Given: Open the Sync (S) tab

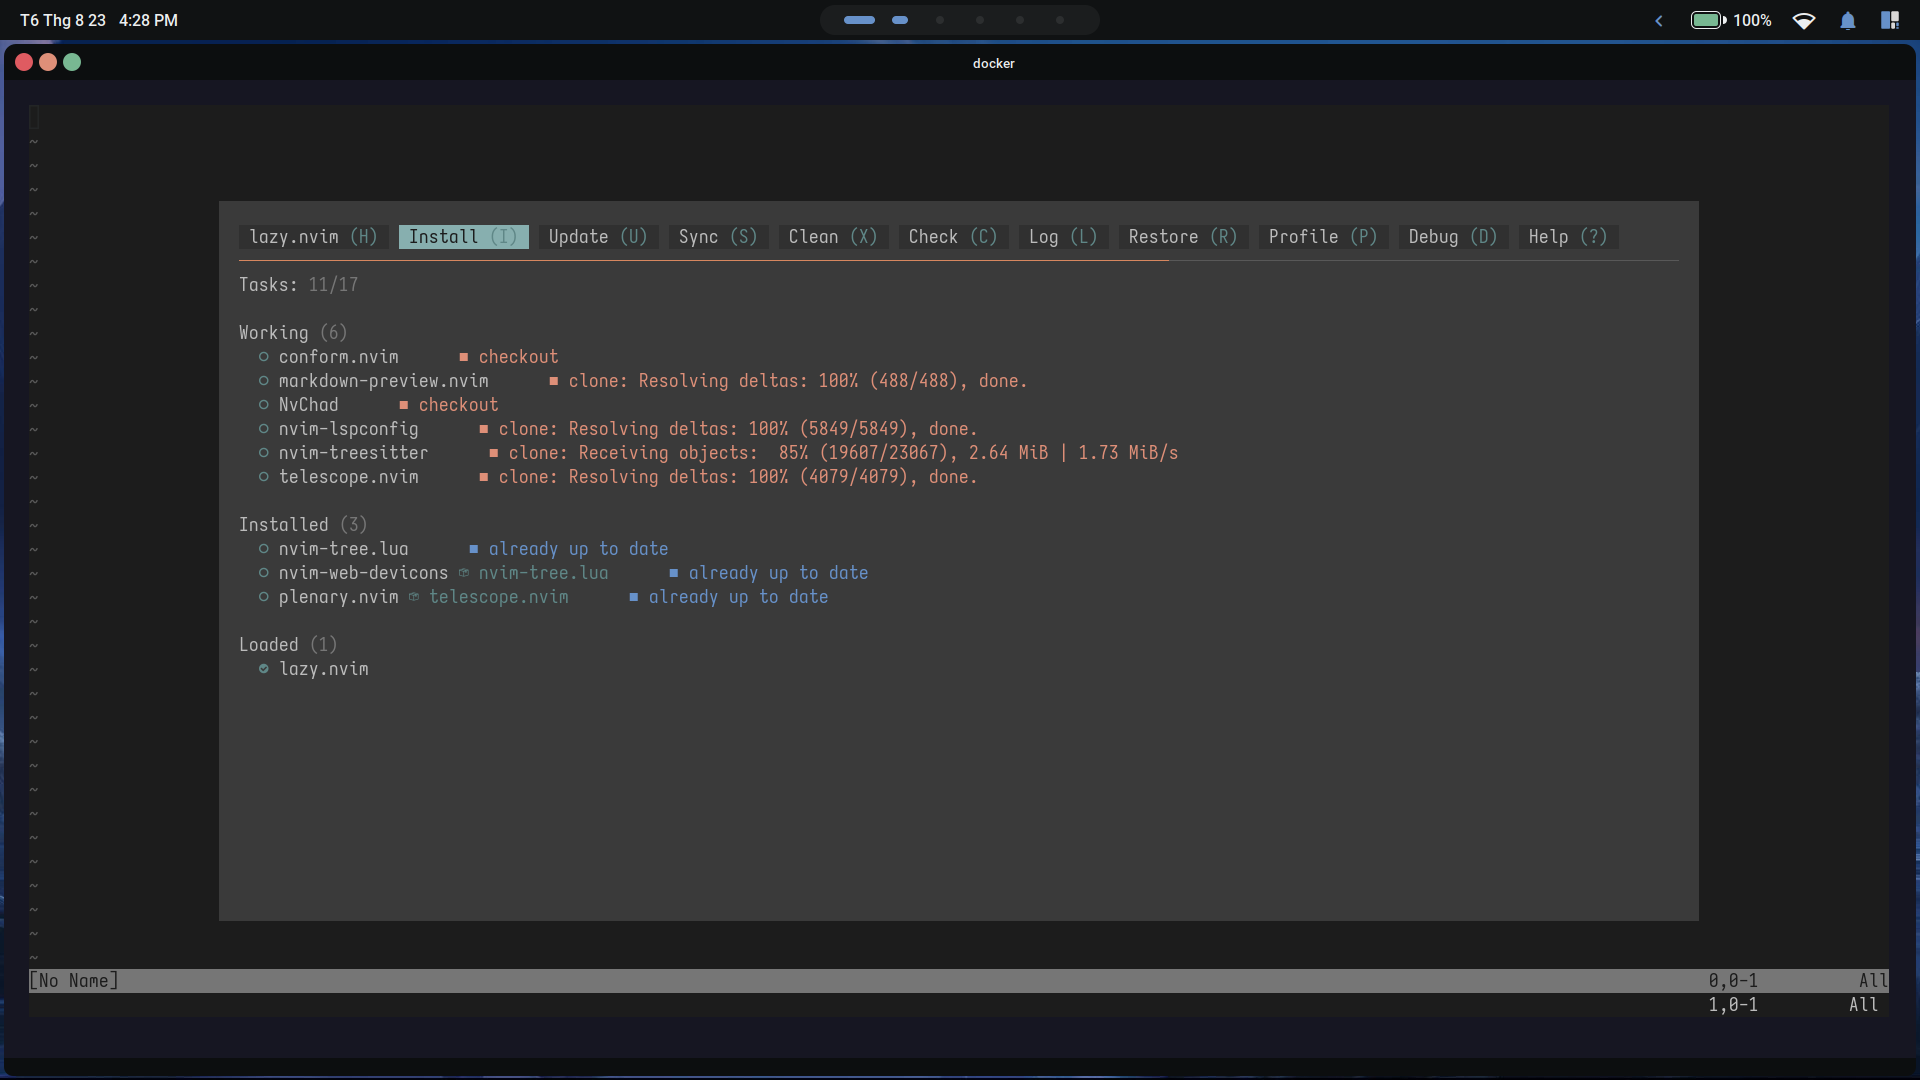Looking at the screenshot, I should pyautogui.click(x=718, y=237).
